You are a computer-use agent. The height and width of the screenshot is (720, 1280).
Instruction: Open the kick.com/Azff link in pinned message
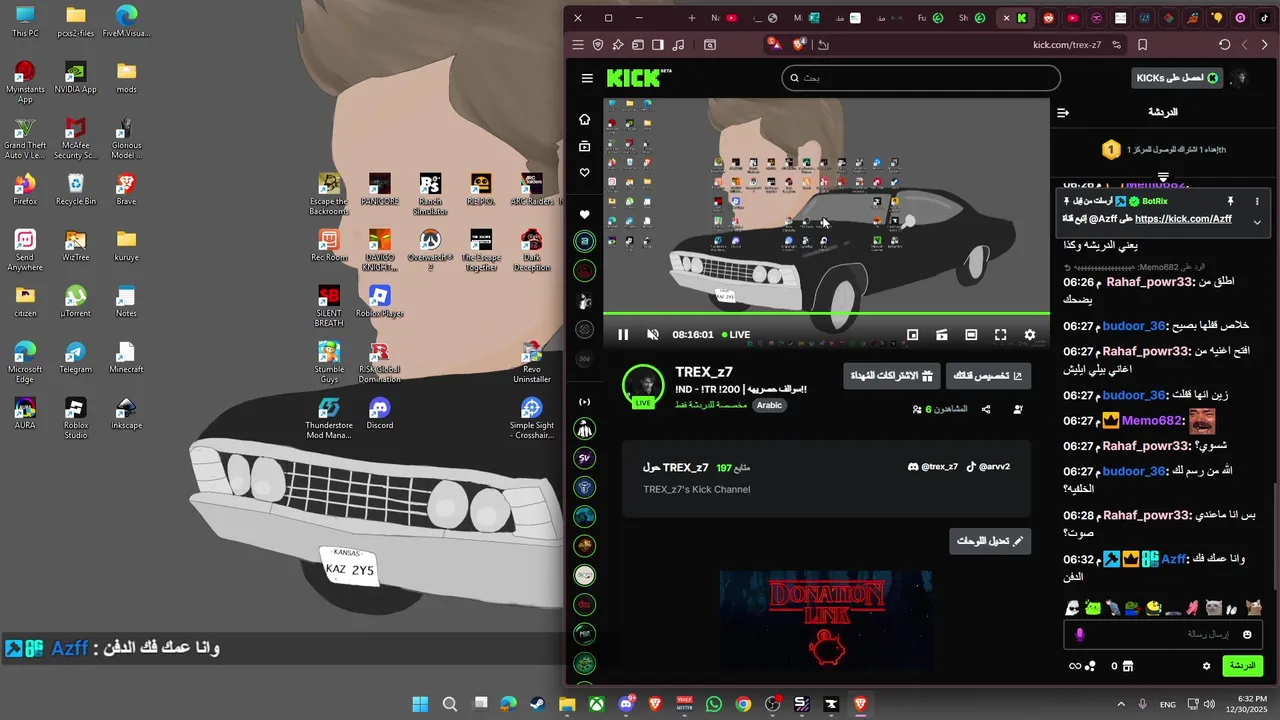coord(1183,219)
